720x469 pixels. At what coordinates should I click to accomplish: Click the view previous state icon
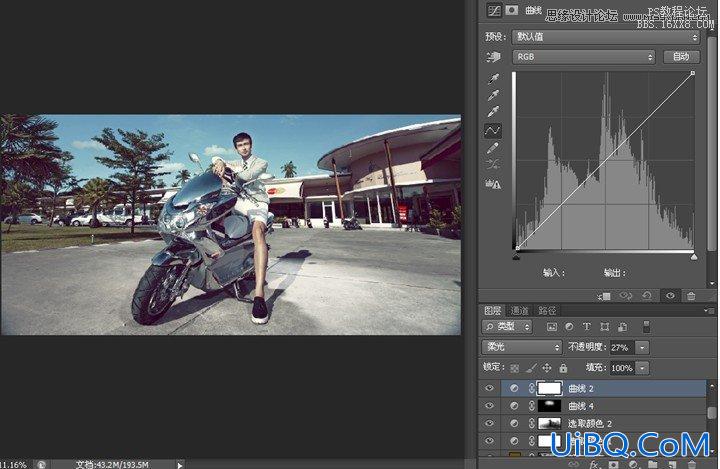(x=626, y=296)
